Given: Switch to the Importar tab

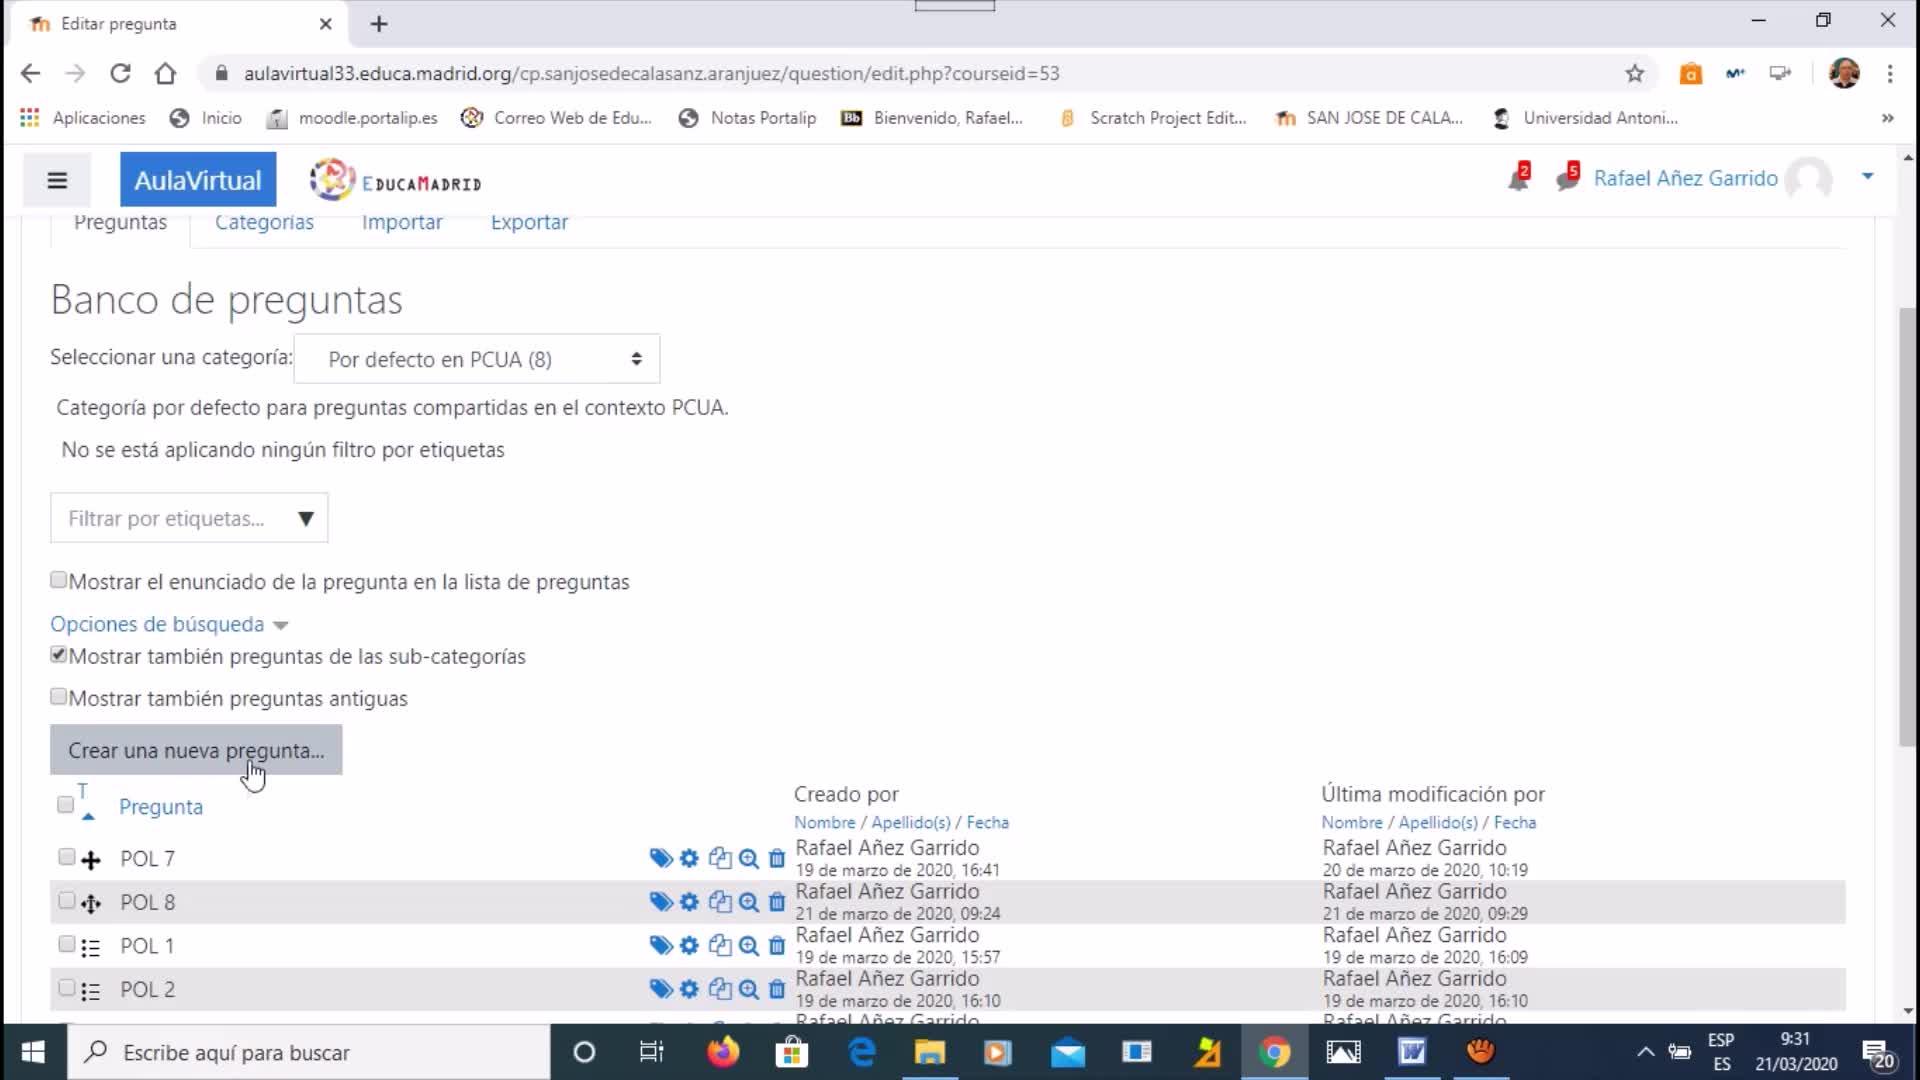Looking at the screenshot, I should point(402,222).
